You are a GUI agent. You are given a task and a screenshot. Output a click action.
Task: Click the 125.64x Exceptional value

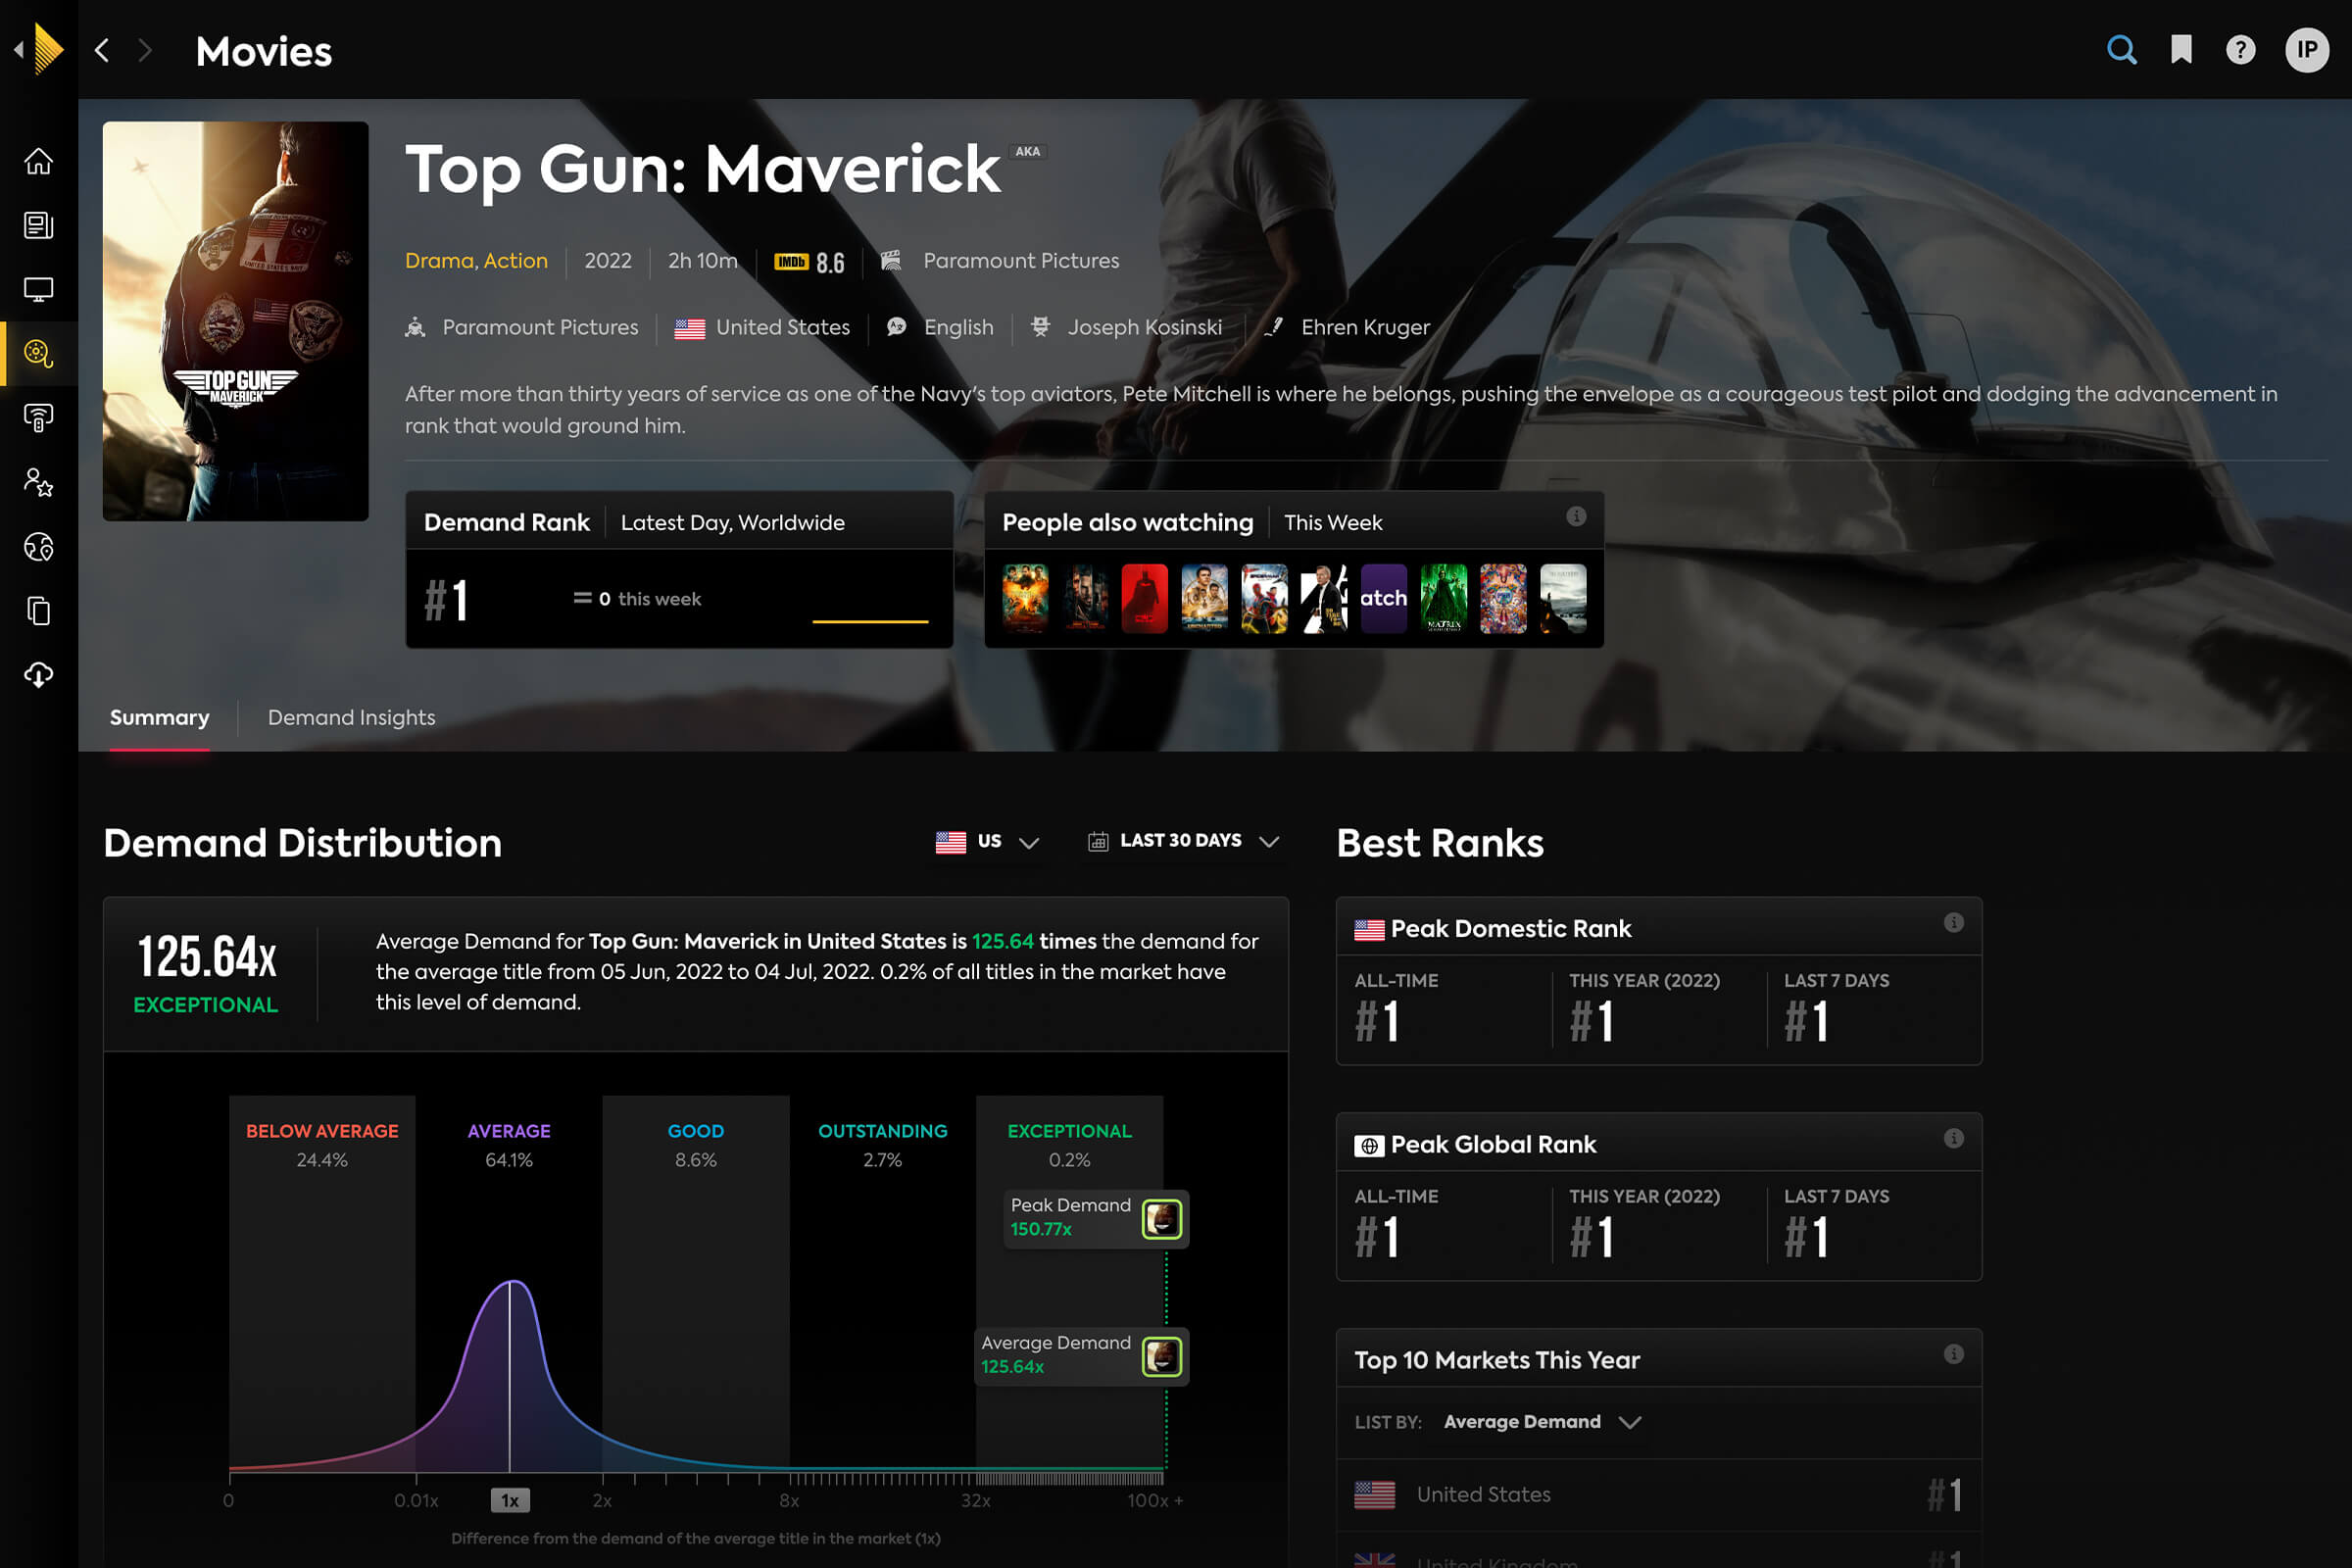[206, 973]
